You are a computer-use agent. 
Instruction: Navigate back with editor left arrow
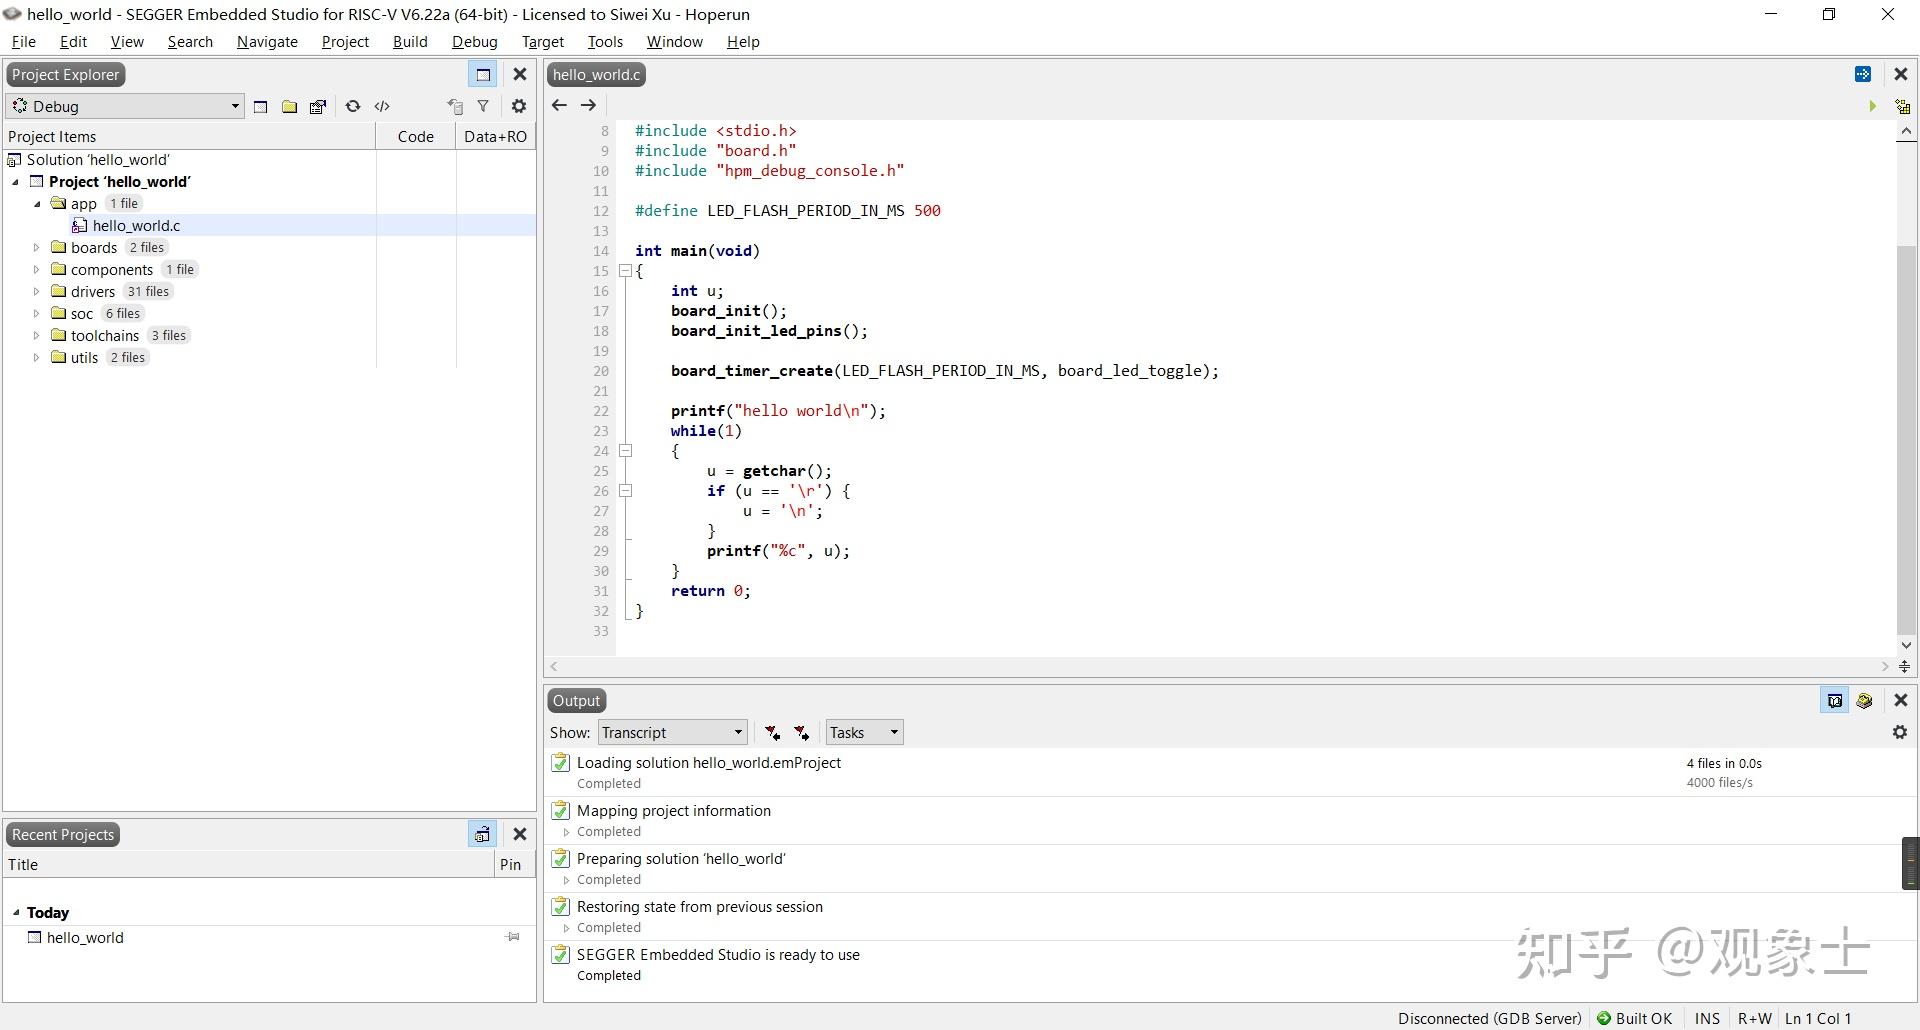point(560,105)
